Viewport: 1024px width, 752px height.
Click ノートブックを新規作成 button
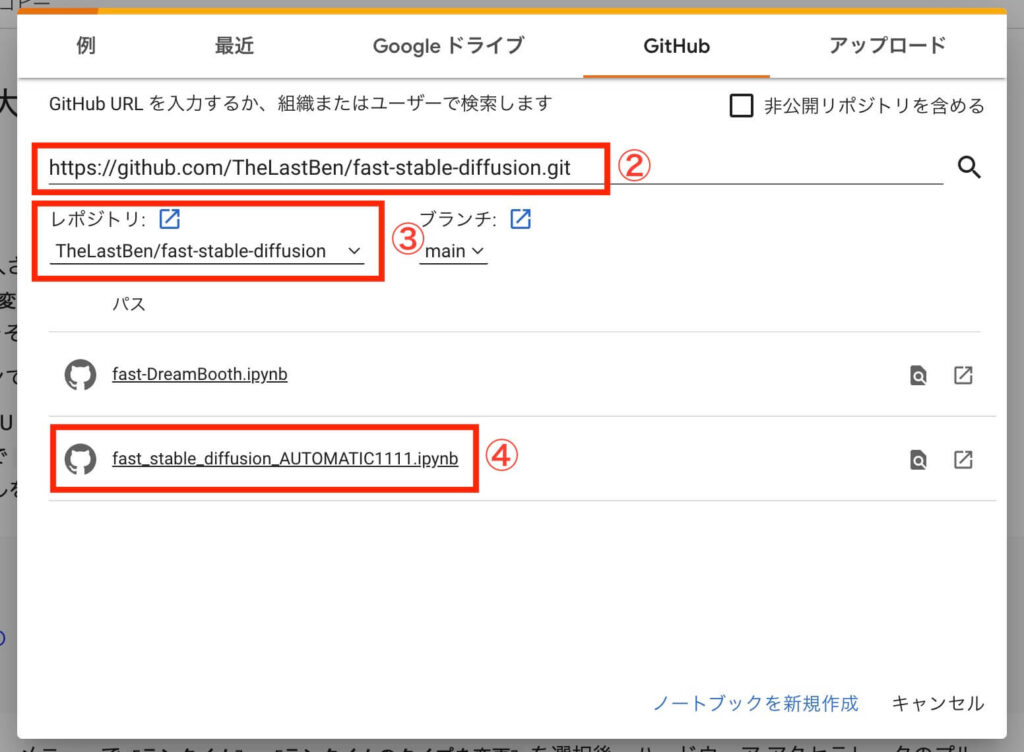(756, 703)
